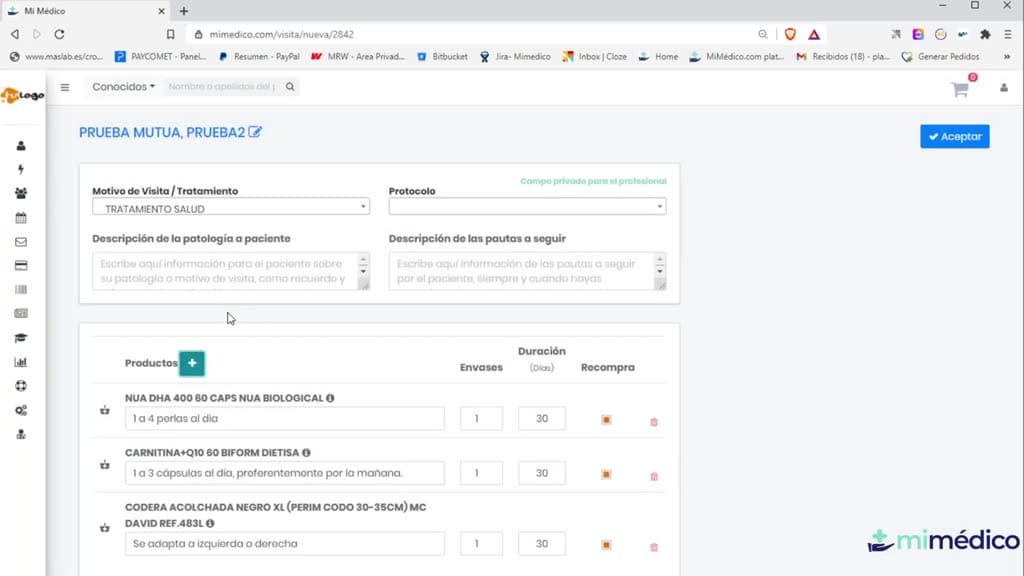Open the patients group sidebar icon
The width and height of the screenshot is (1024, 576).
[x=21, y=193]
